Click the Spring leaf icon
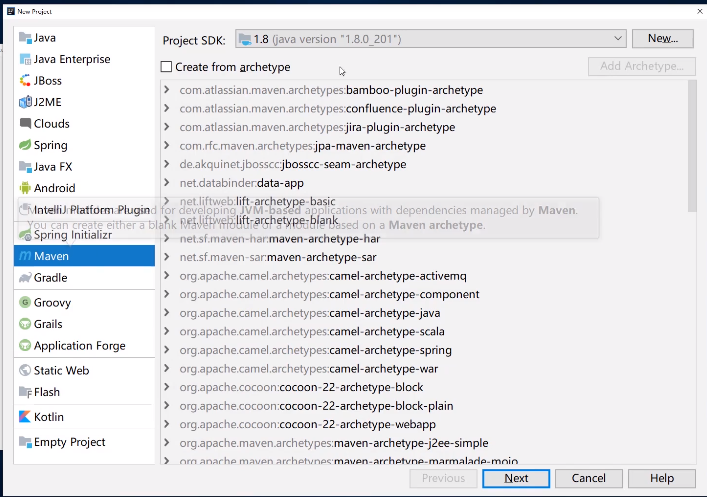The image size is (707, 497). (25, 145)
